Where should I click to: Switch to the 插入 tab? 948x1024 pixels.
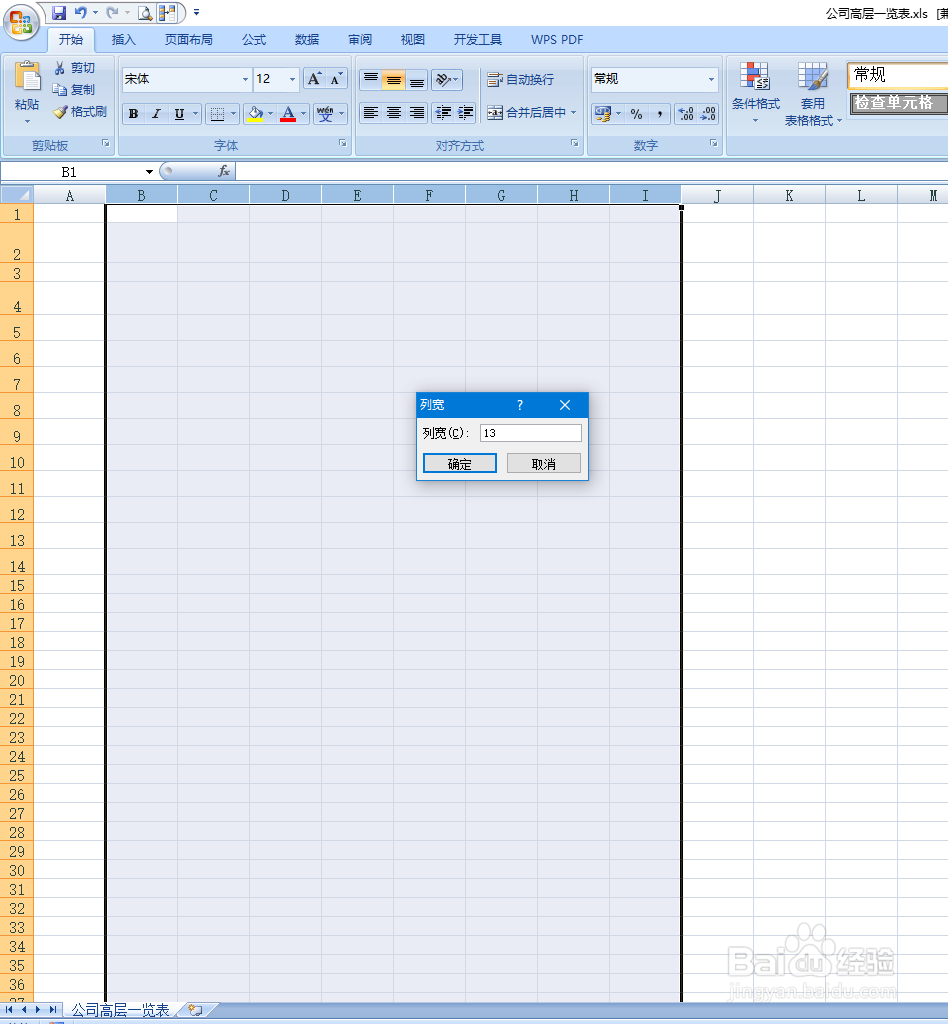(x=123, y=40)
